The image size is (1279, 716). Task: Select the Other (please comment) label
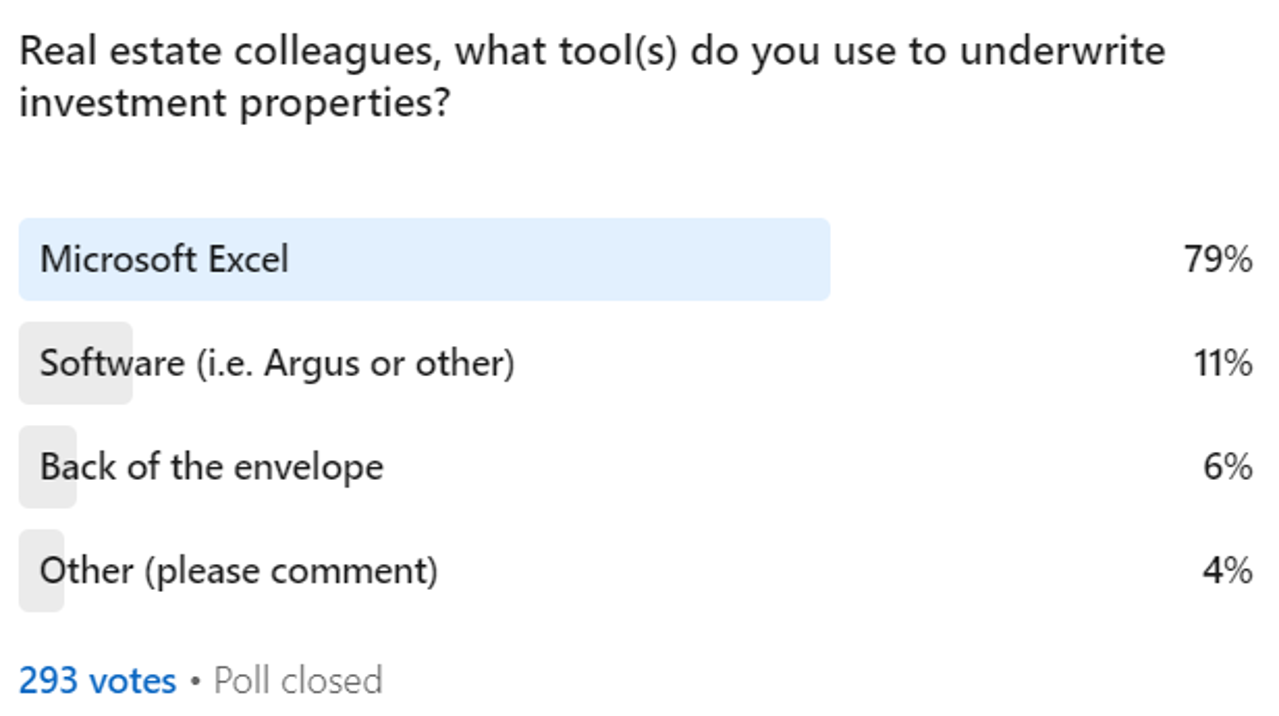[238, 571]
